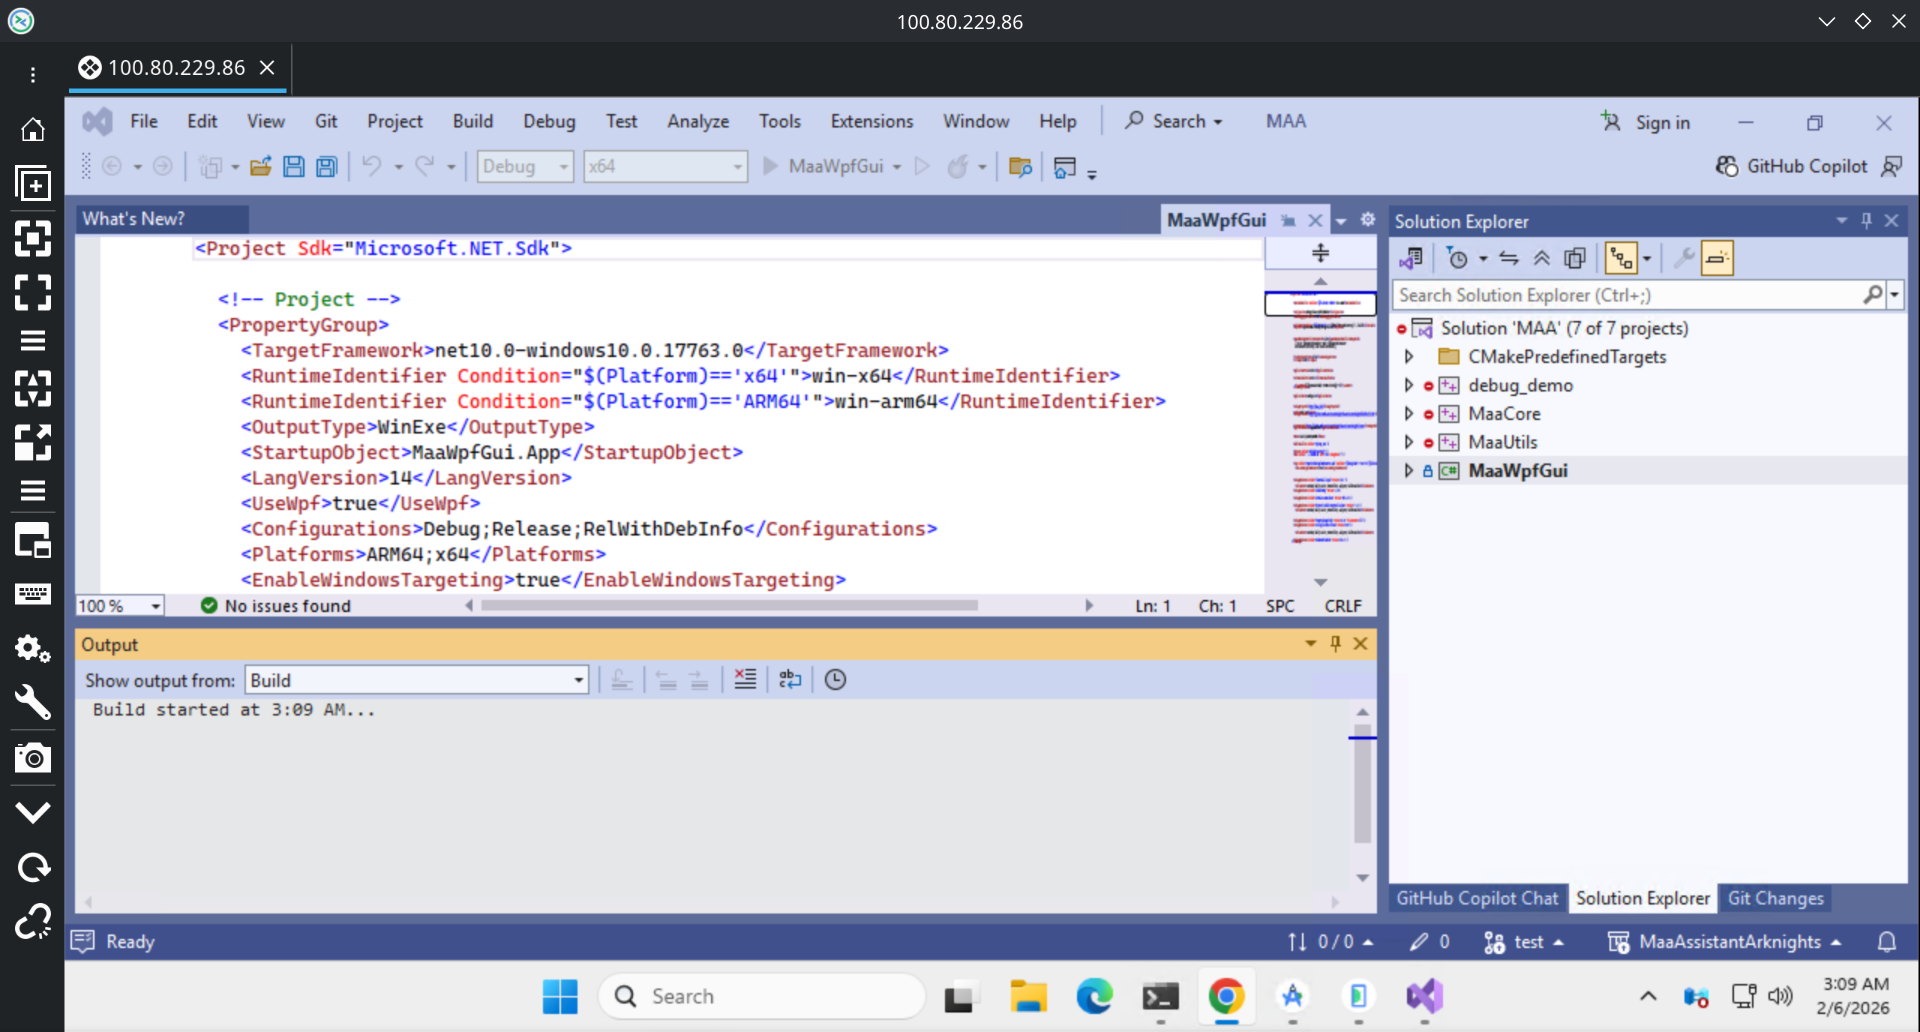
Task: Click the editor horizontal scrollbar thumb
Action: pos(728,606)
